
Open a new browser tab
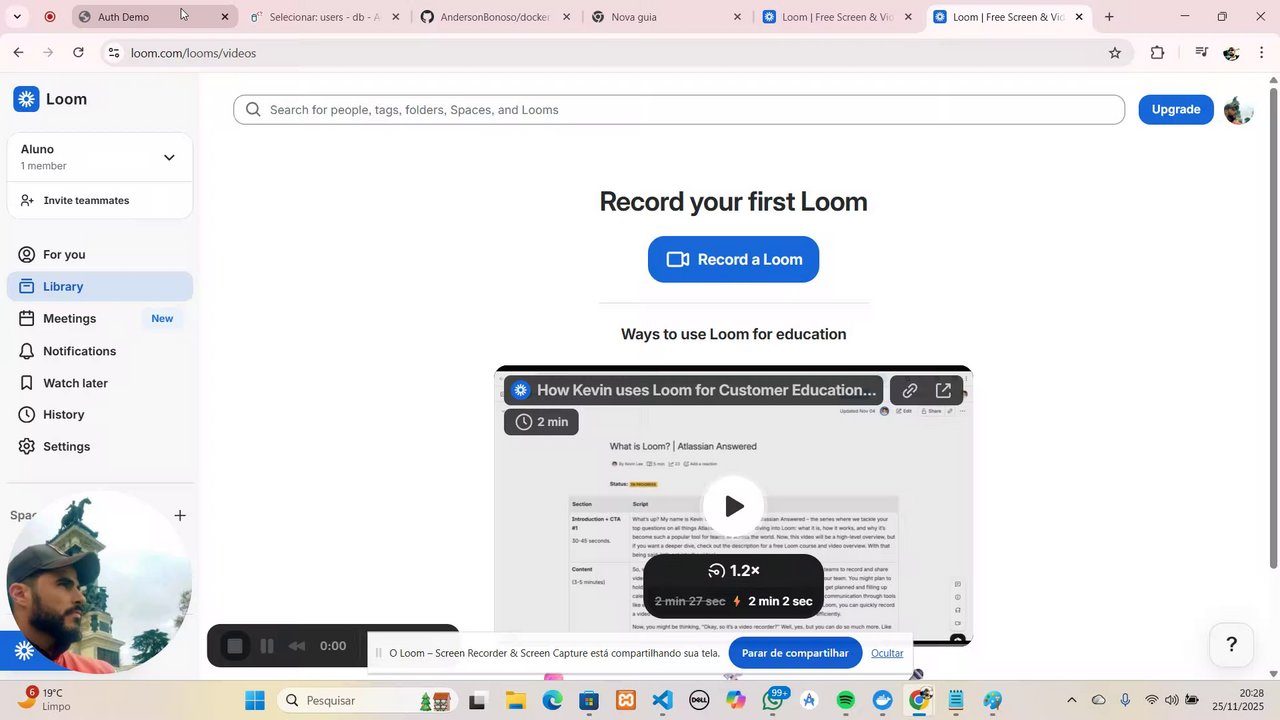click(x=1109, y=17)
